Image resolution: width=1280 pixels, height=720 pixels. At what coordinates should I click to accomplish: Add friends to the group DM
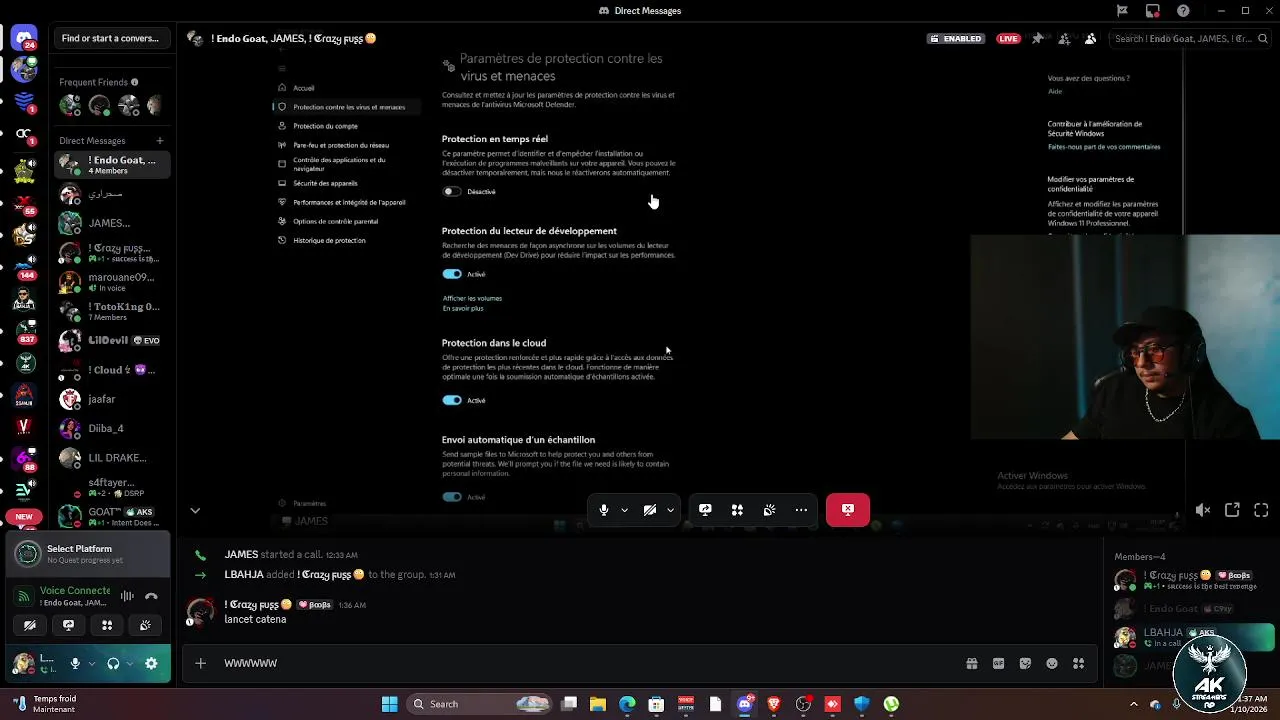point(1064,38)
